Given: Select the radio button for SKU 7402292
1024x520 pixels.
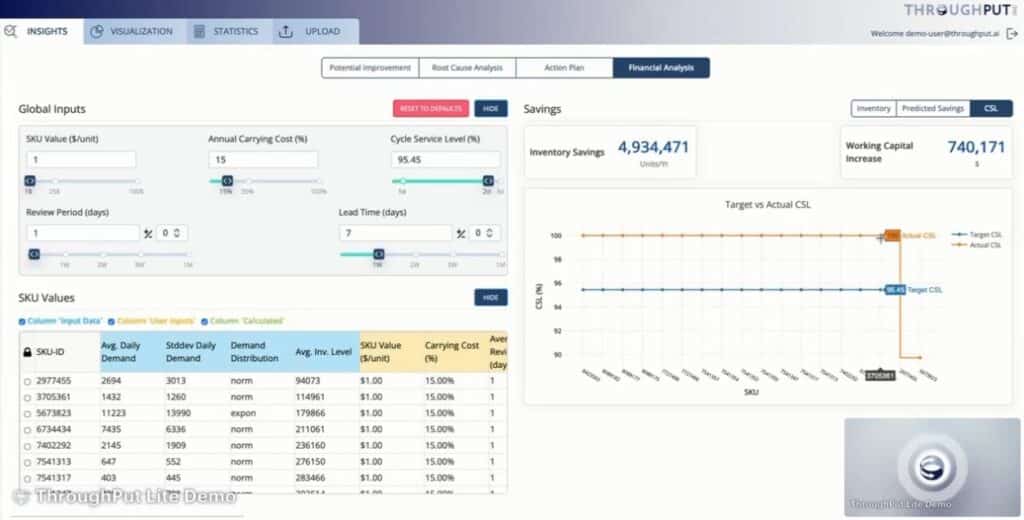Looking at the screenshot, I should (27, 446).
